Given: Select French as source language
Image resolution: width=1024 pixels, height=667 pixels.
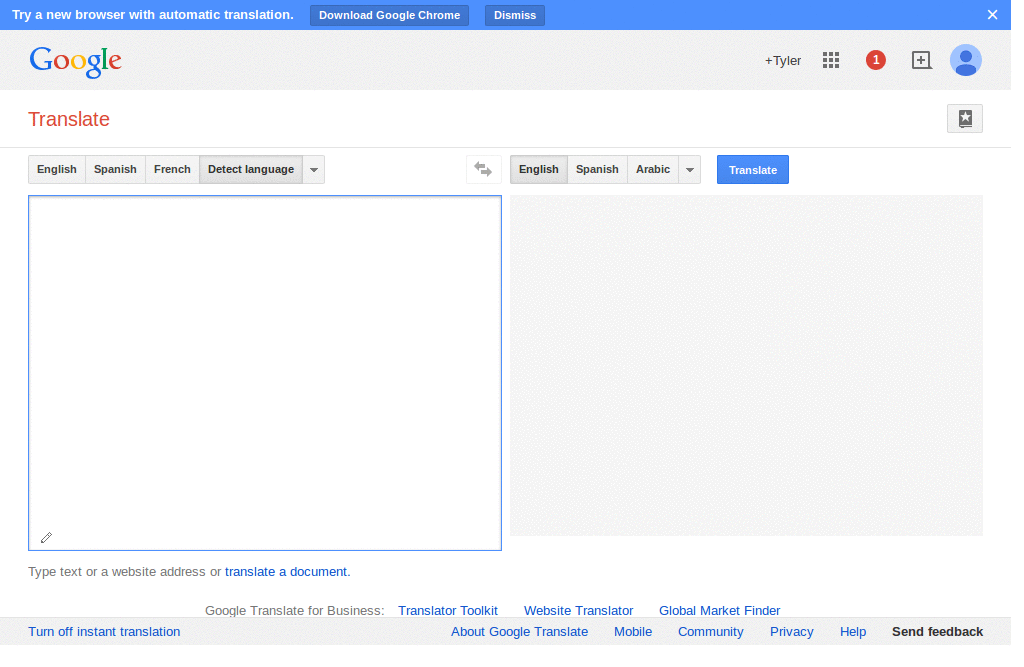Looking at the screenshot, I should [172, 169].
